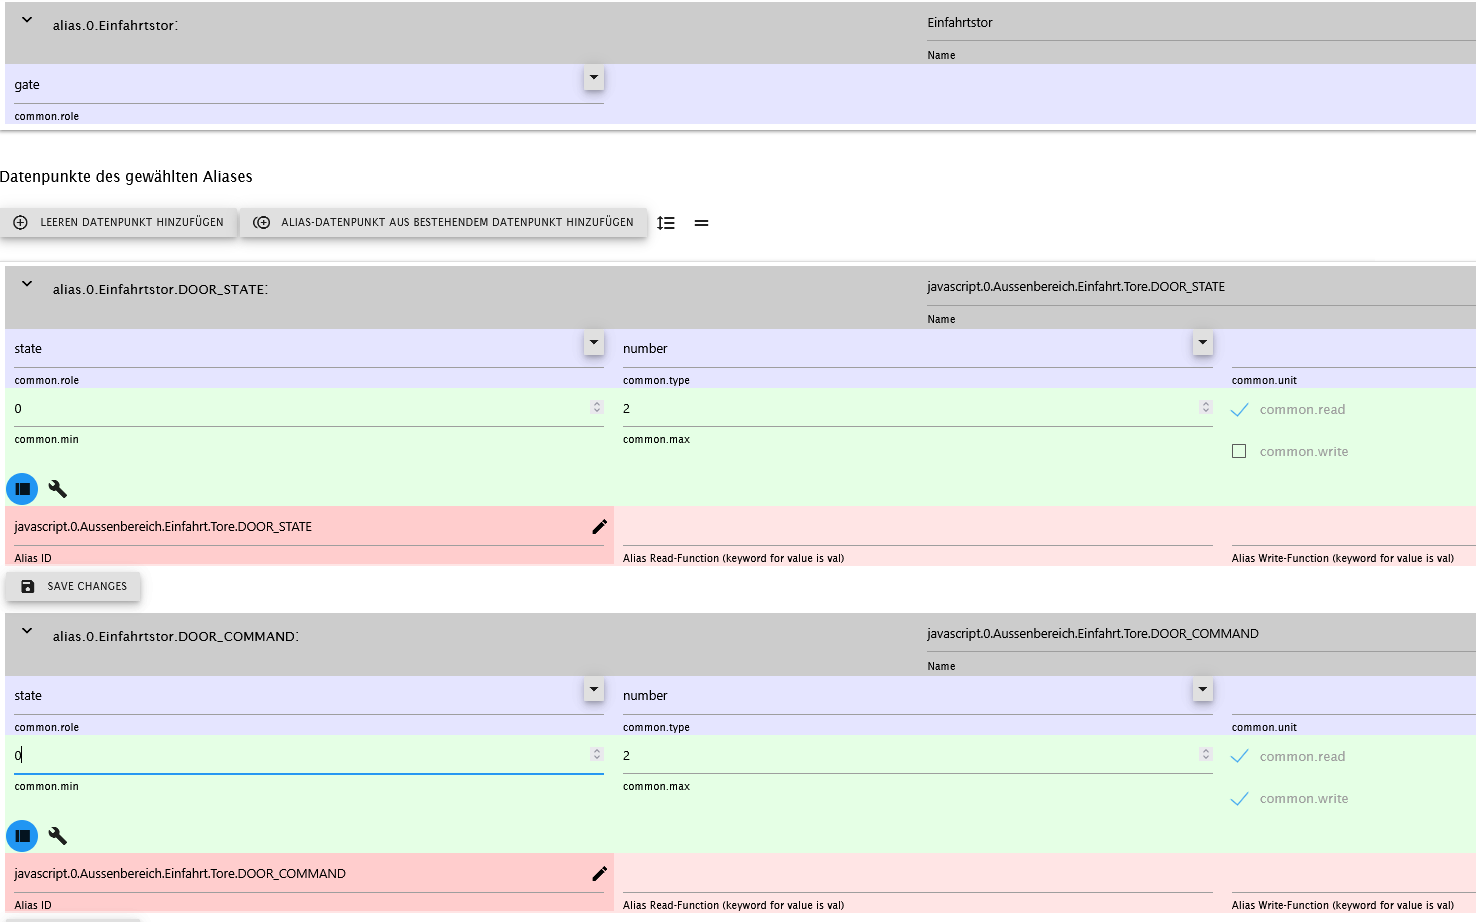Toggle common.write for DOOR_COMMAND

pos(1239,799)
